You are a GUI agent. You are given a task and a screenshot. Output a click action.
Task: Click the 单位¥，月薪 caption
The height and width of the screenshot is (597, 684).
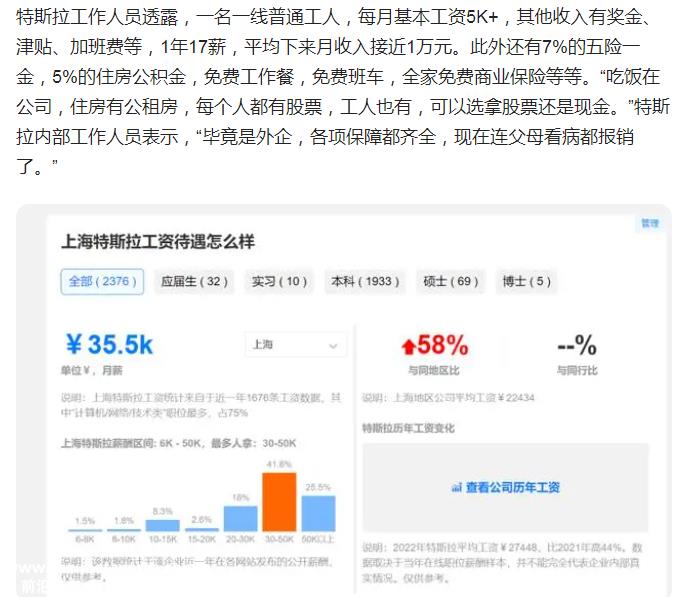tap(92, 371)
